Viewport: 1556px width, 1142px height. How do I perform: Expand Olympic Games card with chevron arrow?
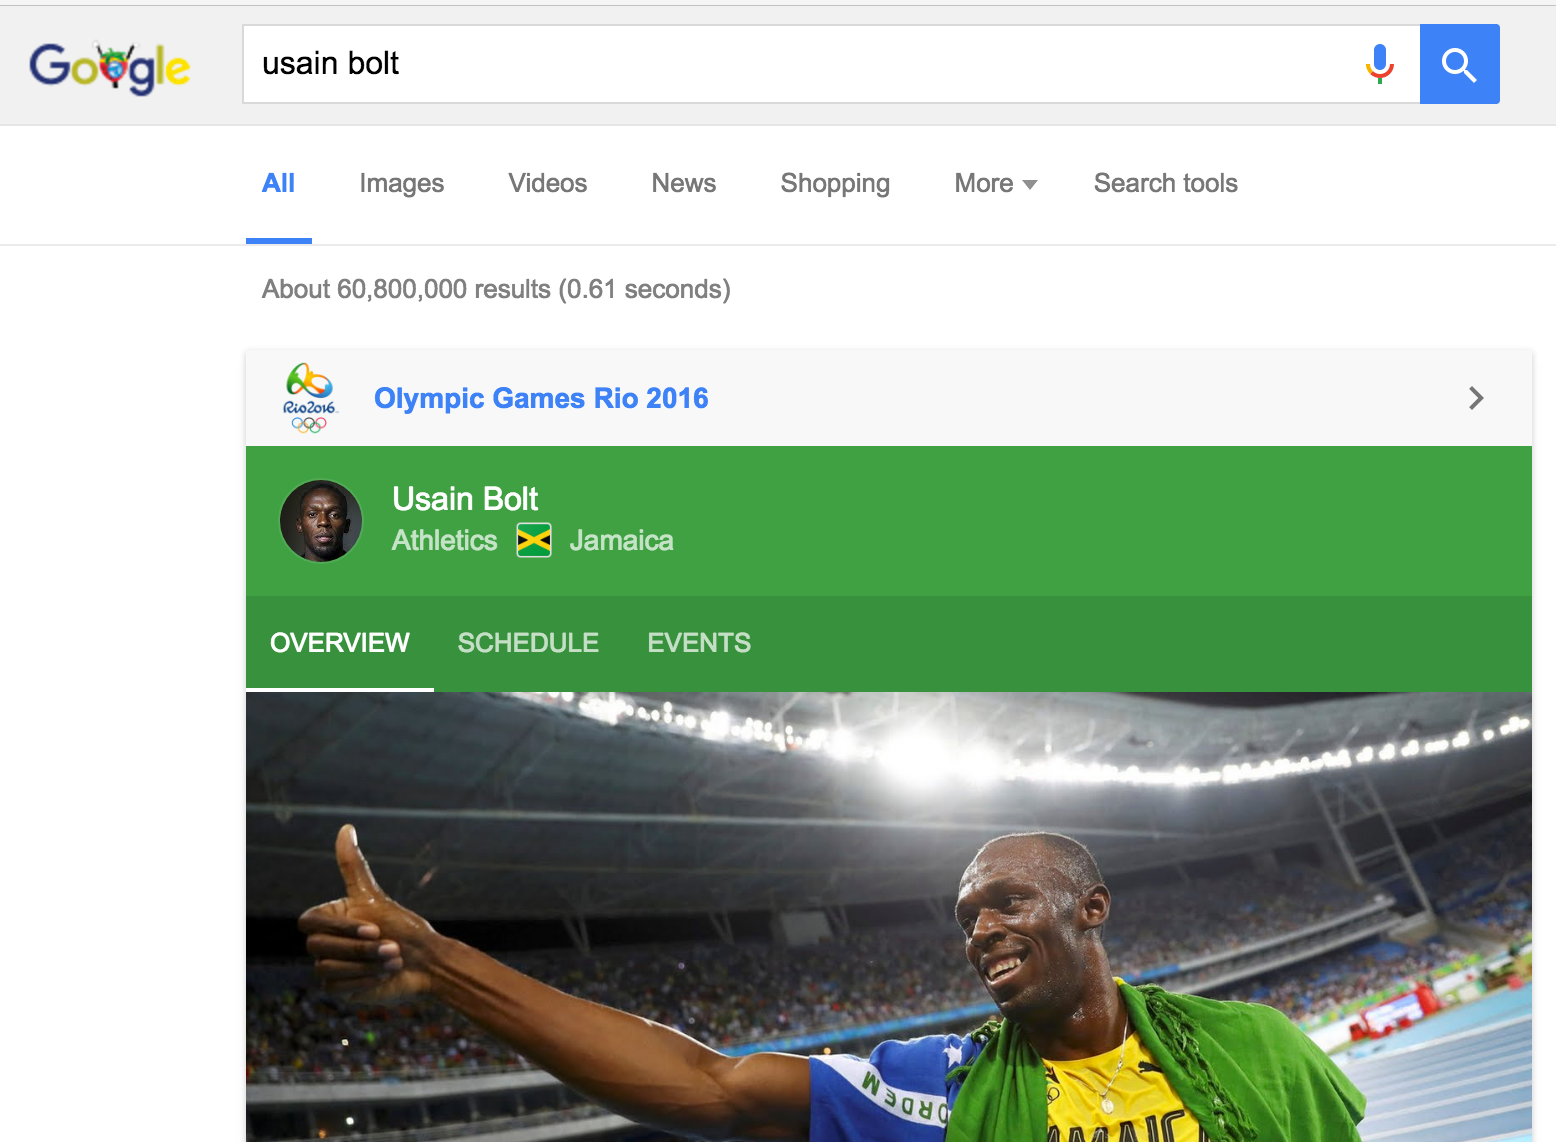[1476, 398]
